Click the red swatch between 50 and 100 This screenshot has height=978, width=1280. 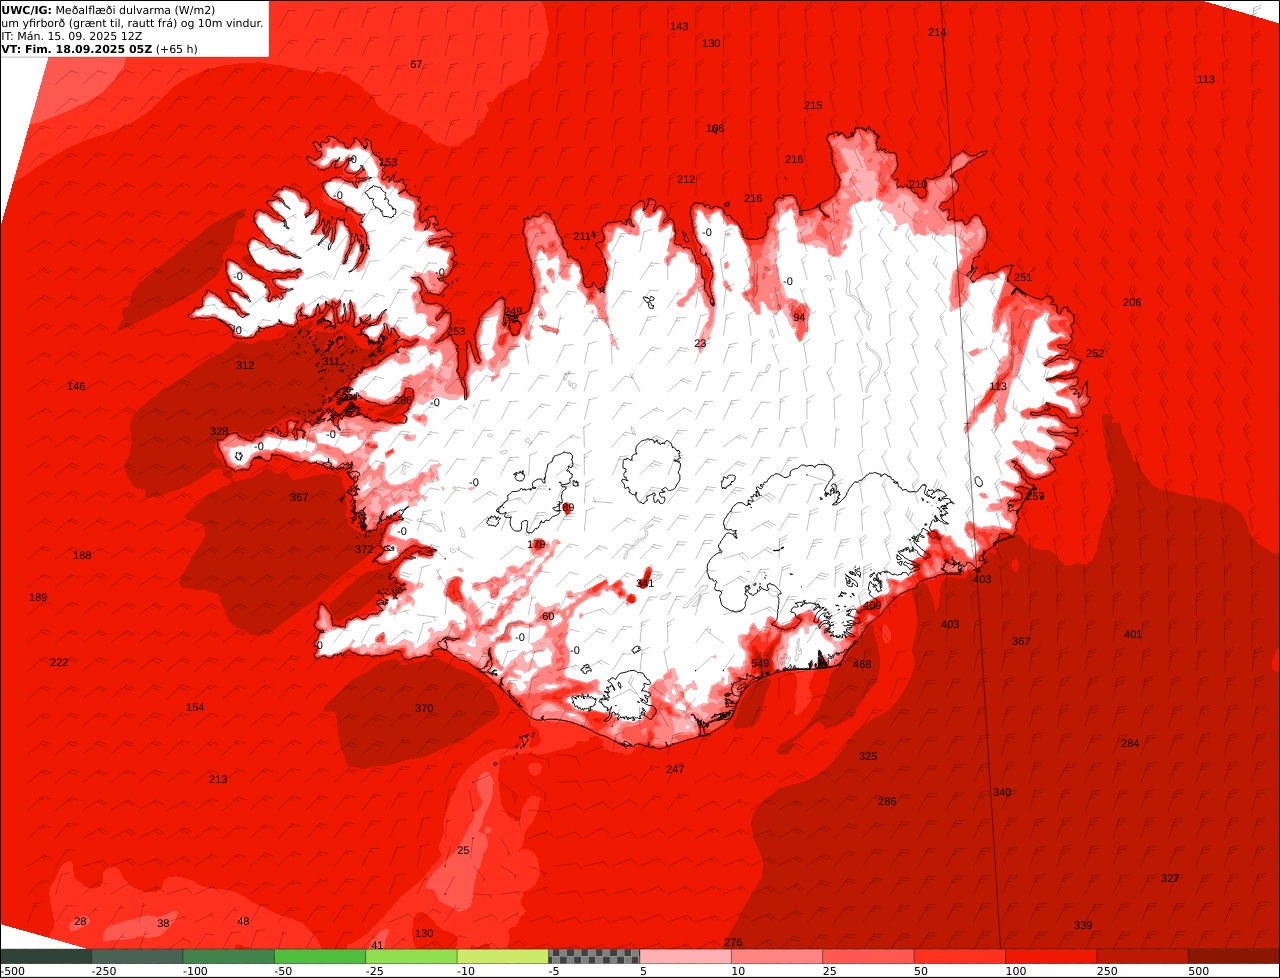pos(960,957)
